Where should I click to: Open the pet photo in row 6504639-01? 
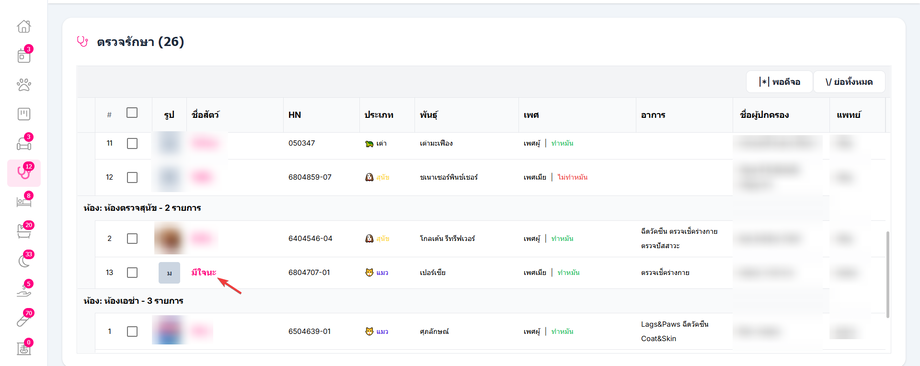[169, 331]
